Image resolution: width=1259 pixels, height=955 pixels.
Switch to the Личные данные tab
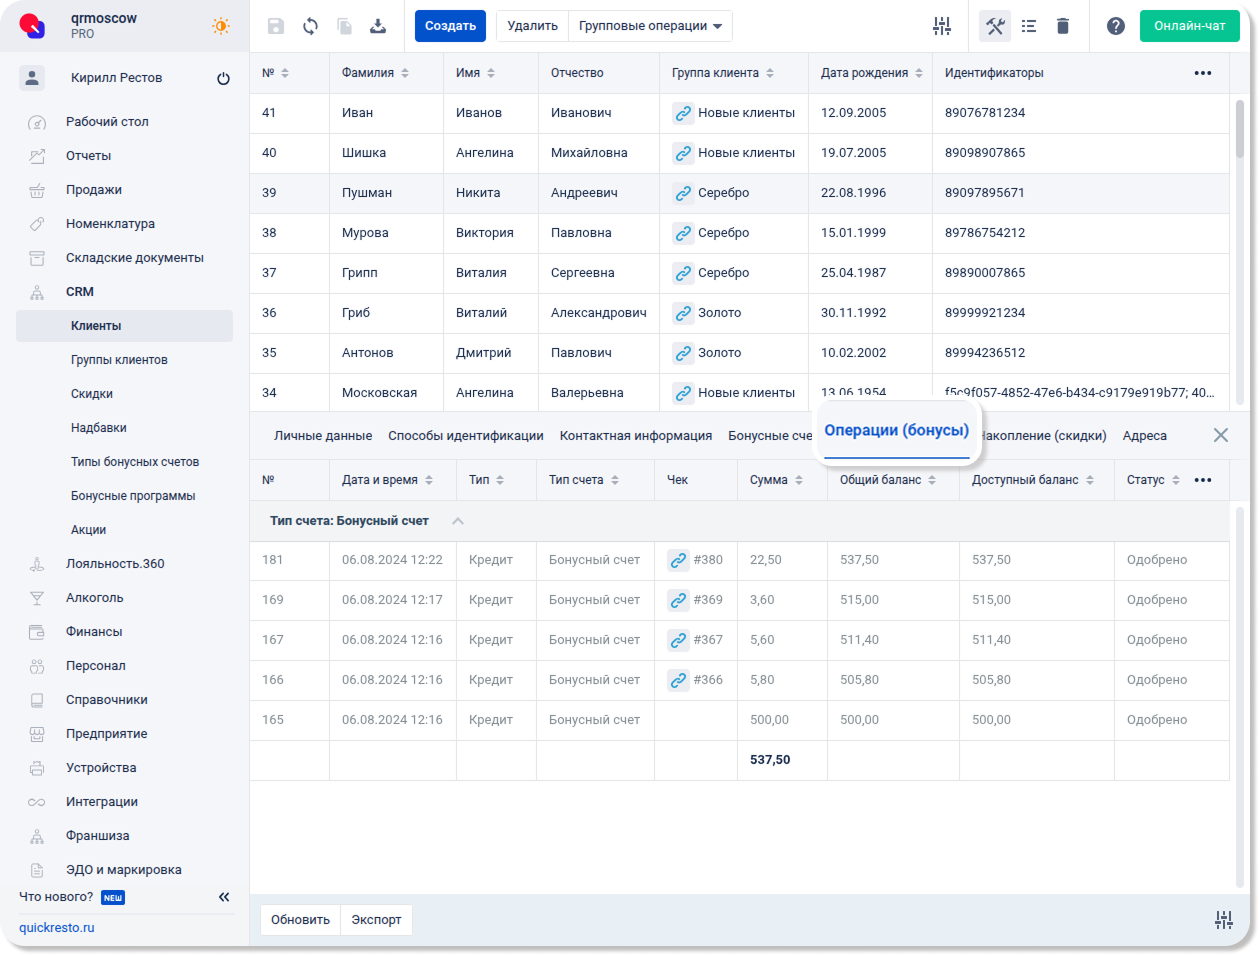[323, 436]
